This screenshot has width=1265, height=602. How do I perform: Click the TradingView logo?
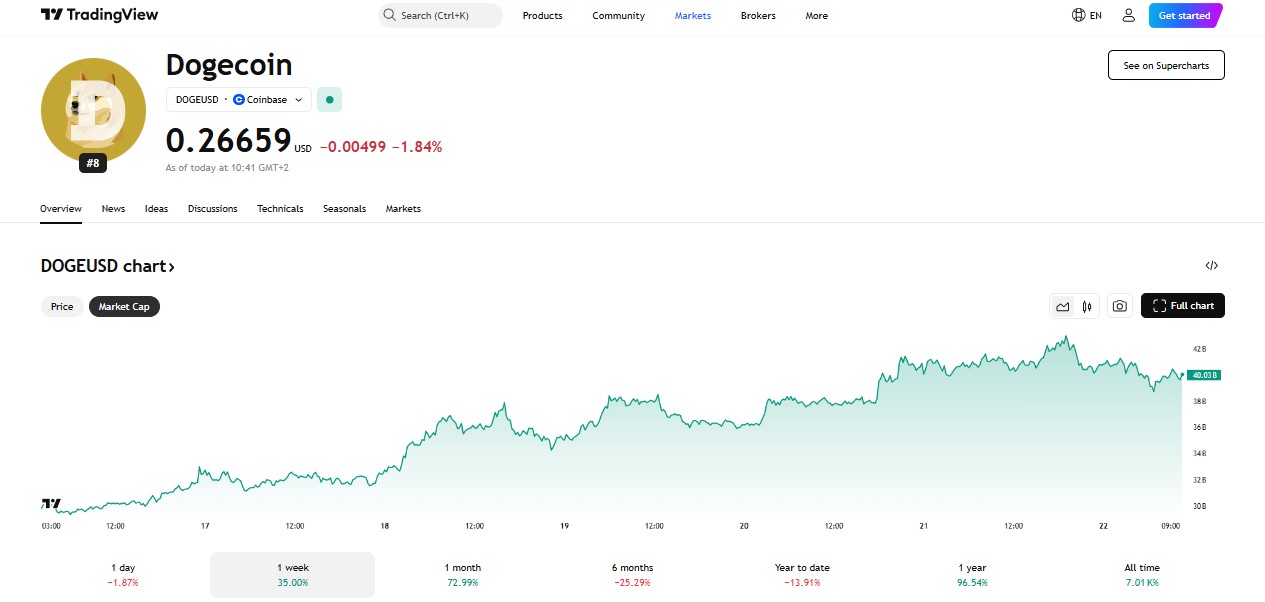tap(99, 15)
